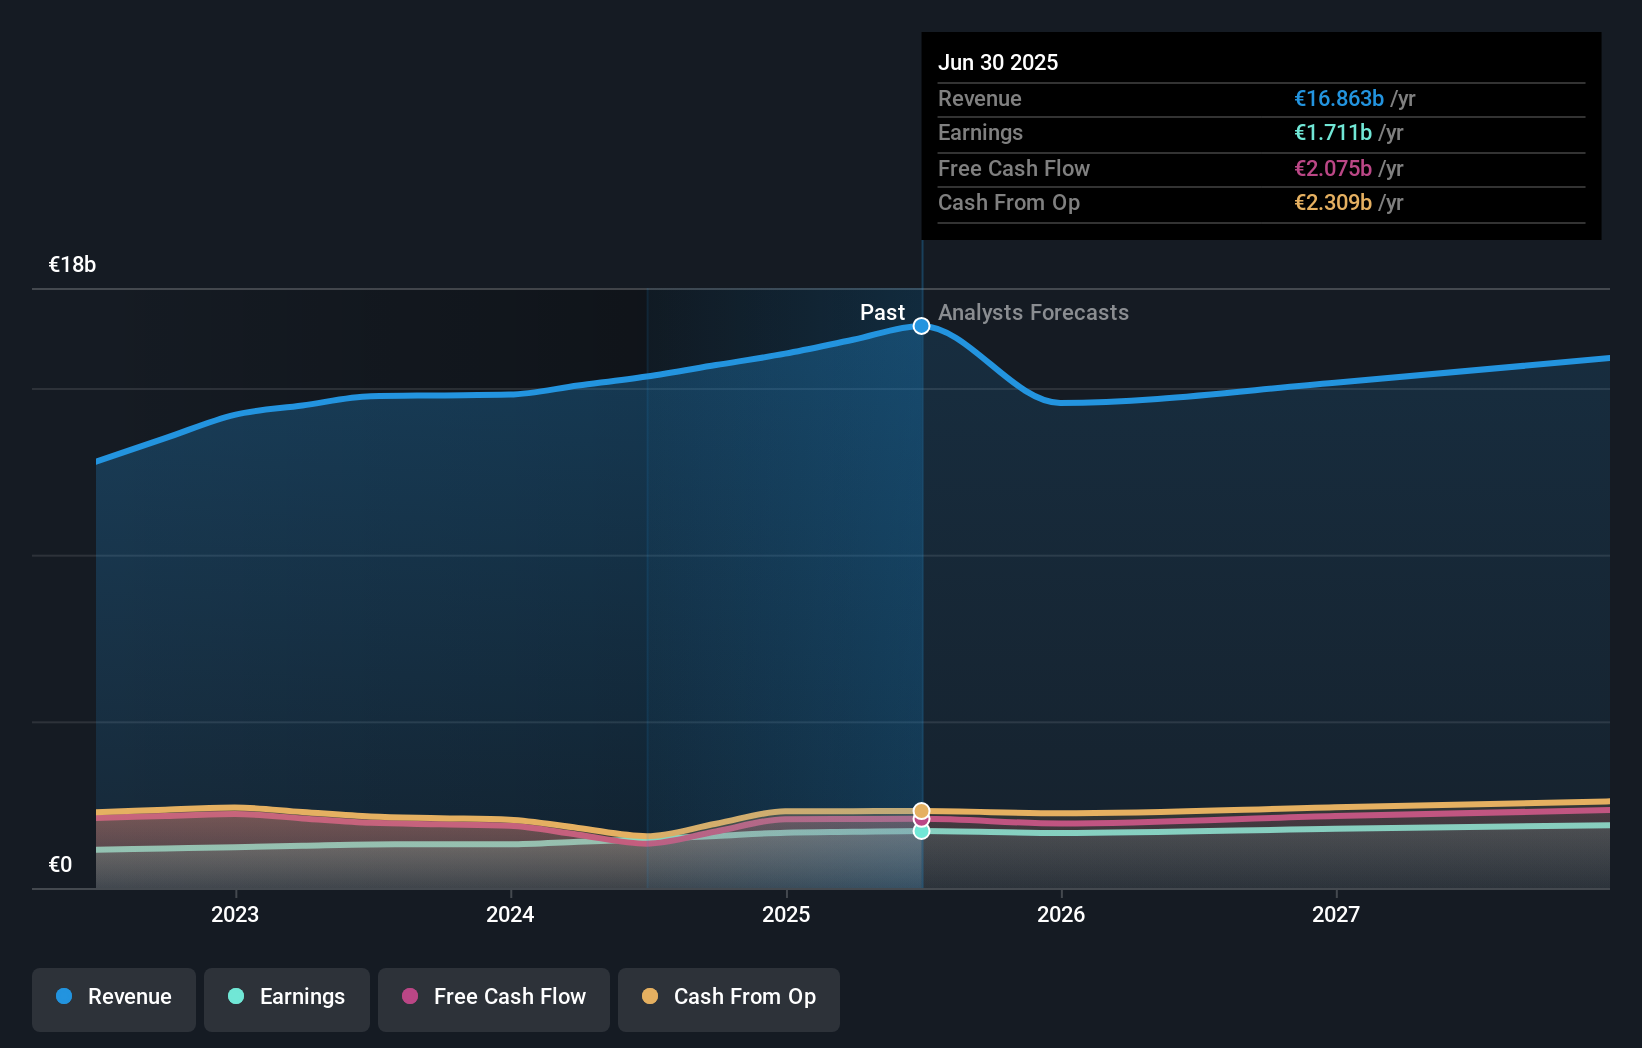Select the blue Revenue marker on the chart
This screenshot has width=1642, height=1048.
pos(921,325)
